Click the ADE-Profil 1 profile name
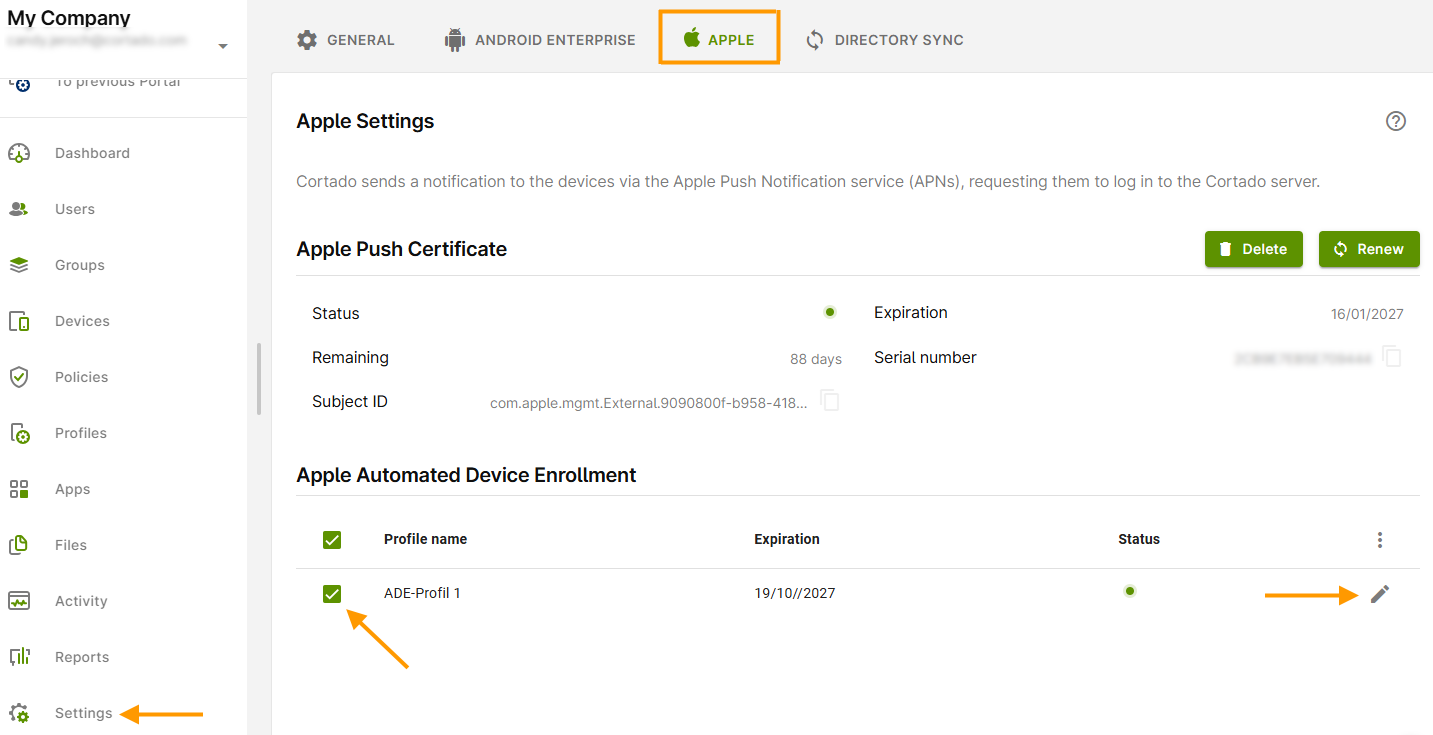This screenshot has width=1433, height=735. [422, 593]
